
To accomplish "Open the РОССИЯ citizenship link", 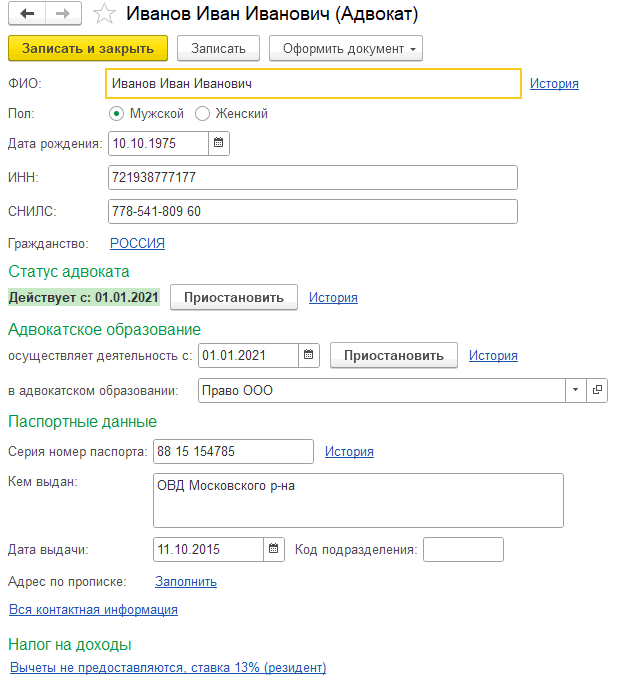I will coord(137,243).
